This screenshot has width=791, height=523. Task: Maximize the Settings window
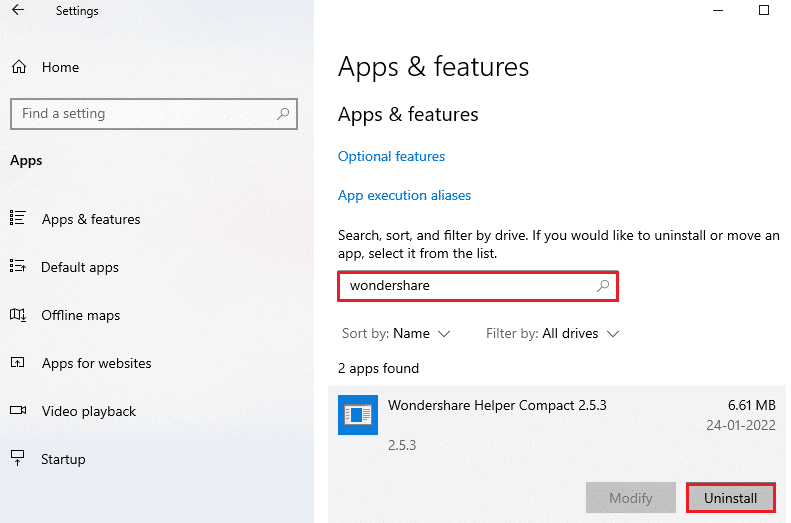point(764,10)
